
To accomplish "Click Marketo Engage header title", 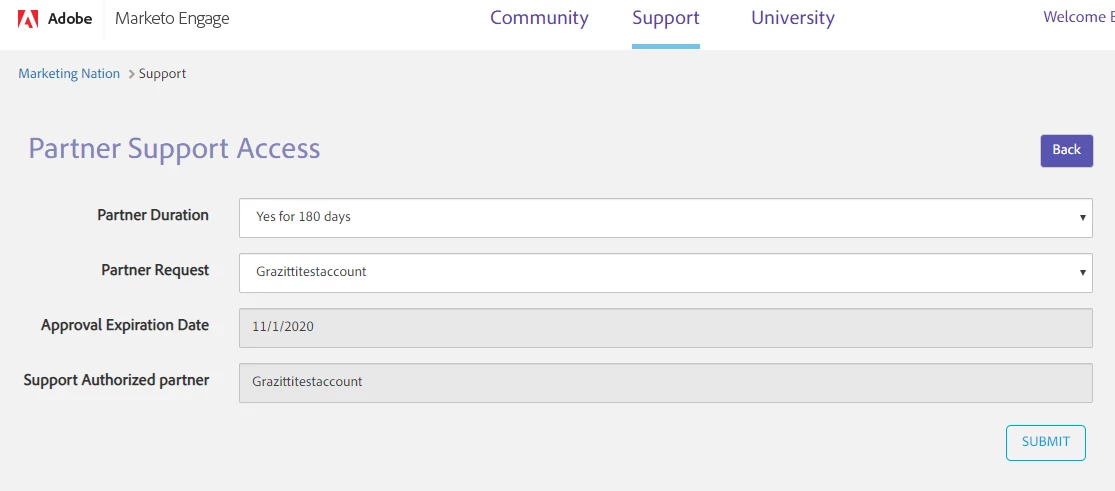I will [172, 19].
